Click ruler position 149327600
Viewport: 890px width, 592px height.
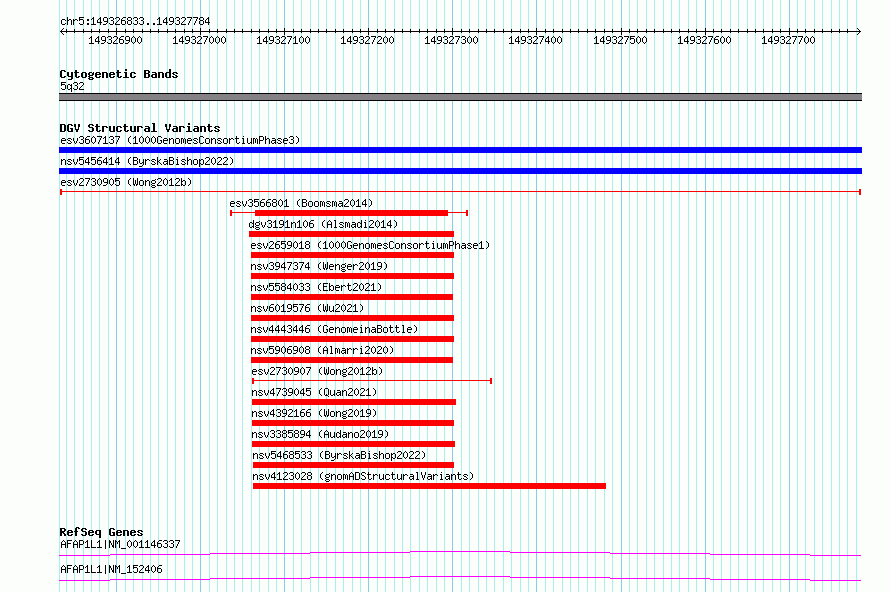tap(704, 40)
